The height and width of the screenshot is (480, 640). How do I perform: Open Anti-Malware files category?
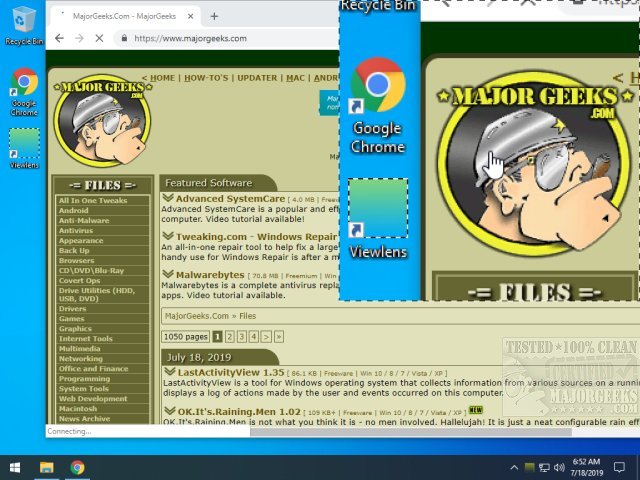[x=103, y=220]
